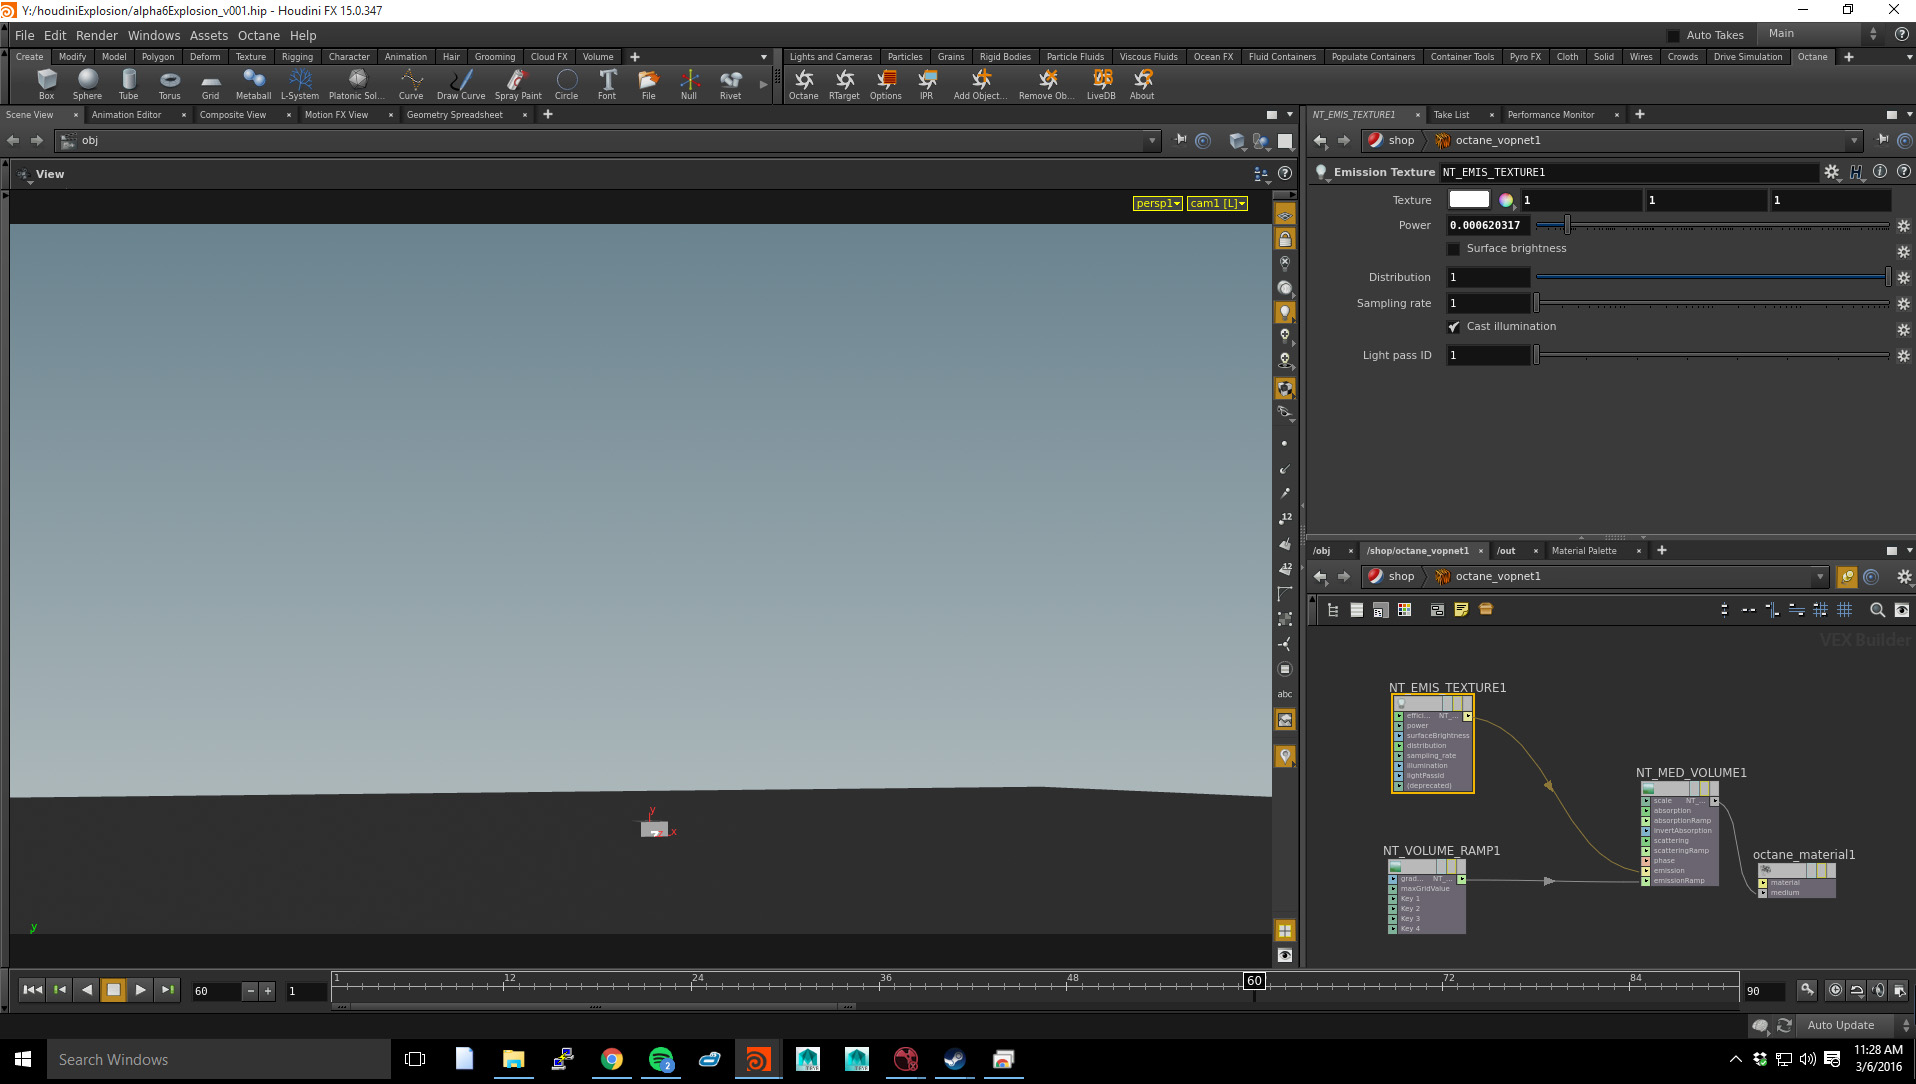Open the persp1 viewport dropdown
This screenshot has width=1916, height=1084.
point(1158,203)
